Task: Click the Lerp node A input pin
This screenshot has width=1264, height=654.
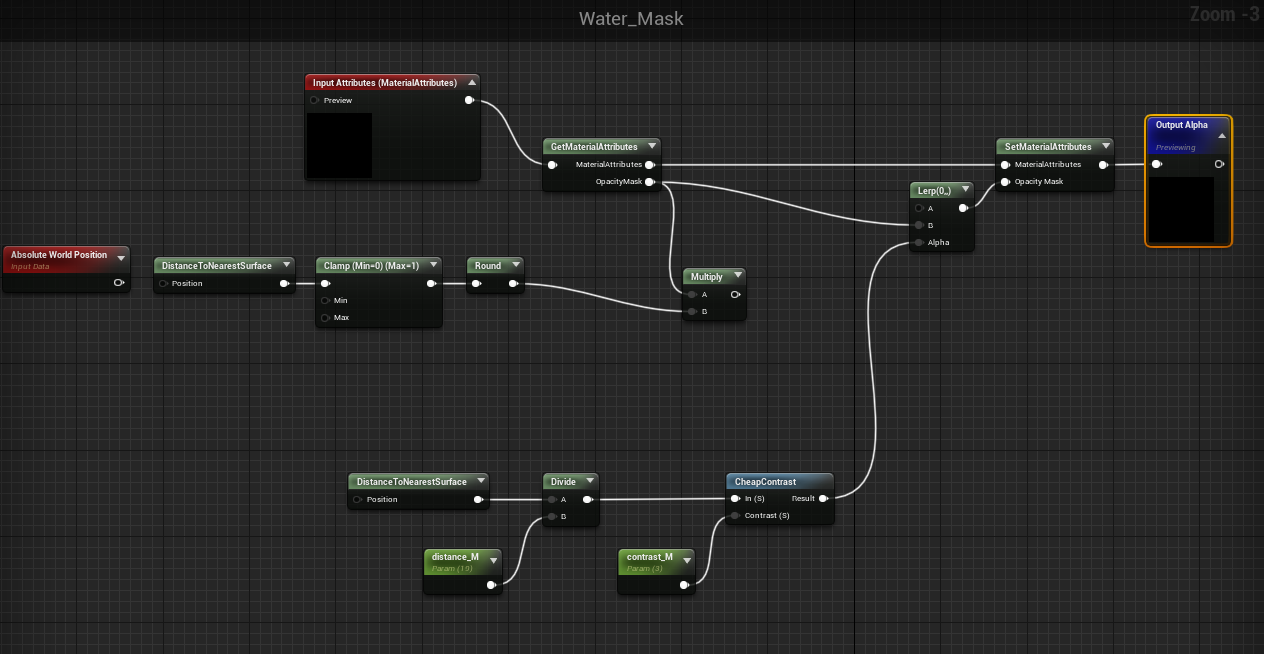Action: [918, 208]
